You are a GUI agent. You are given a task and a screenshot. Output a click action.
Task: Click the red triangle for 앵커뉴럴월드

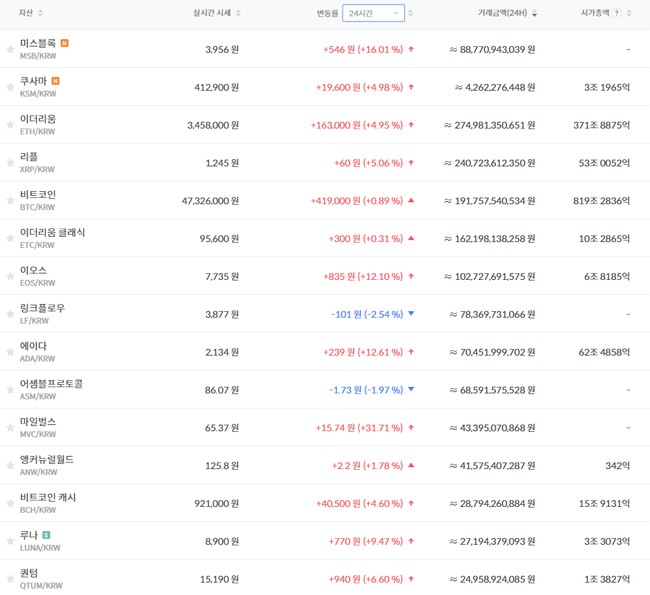point(411,465)
